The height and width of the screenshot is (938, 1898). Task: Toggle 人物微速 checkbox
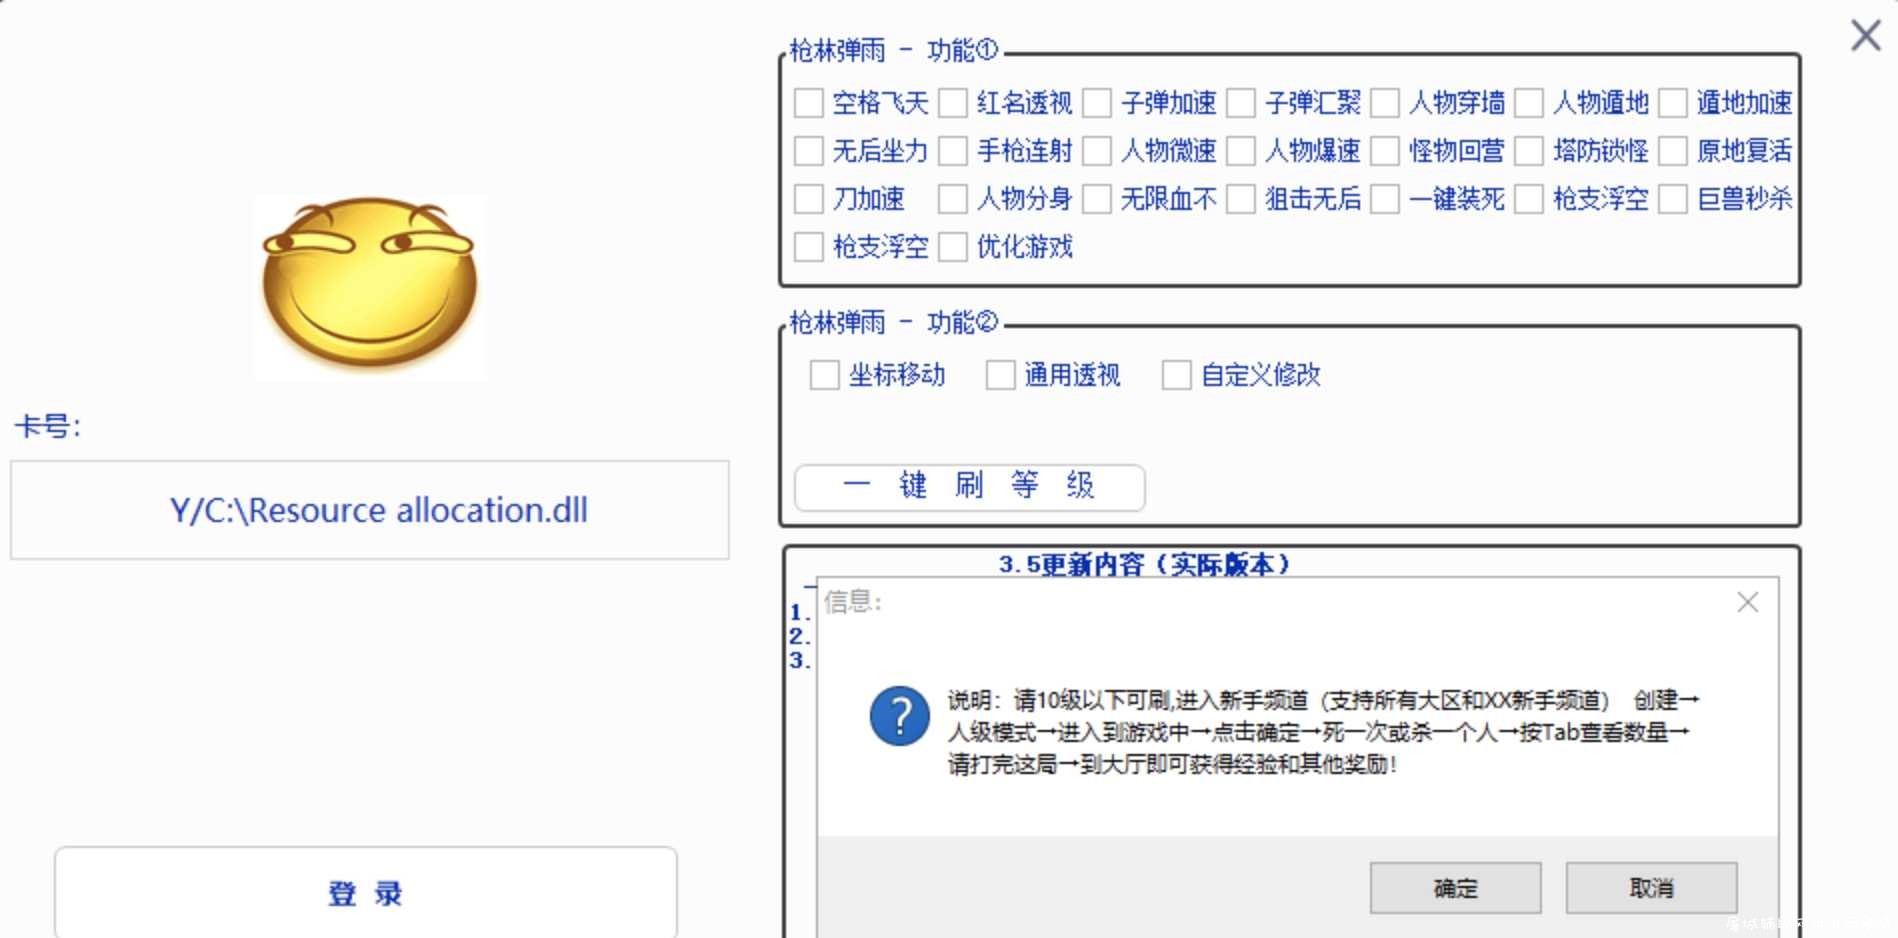click(1096, 151)
